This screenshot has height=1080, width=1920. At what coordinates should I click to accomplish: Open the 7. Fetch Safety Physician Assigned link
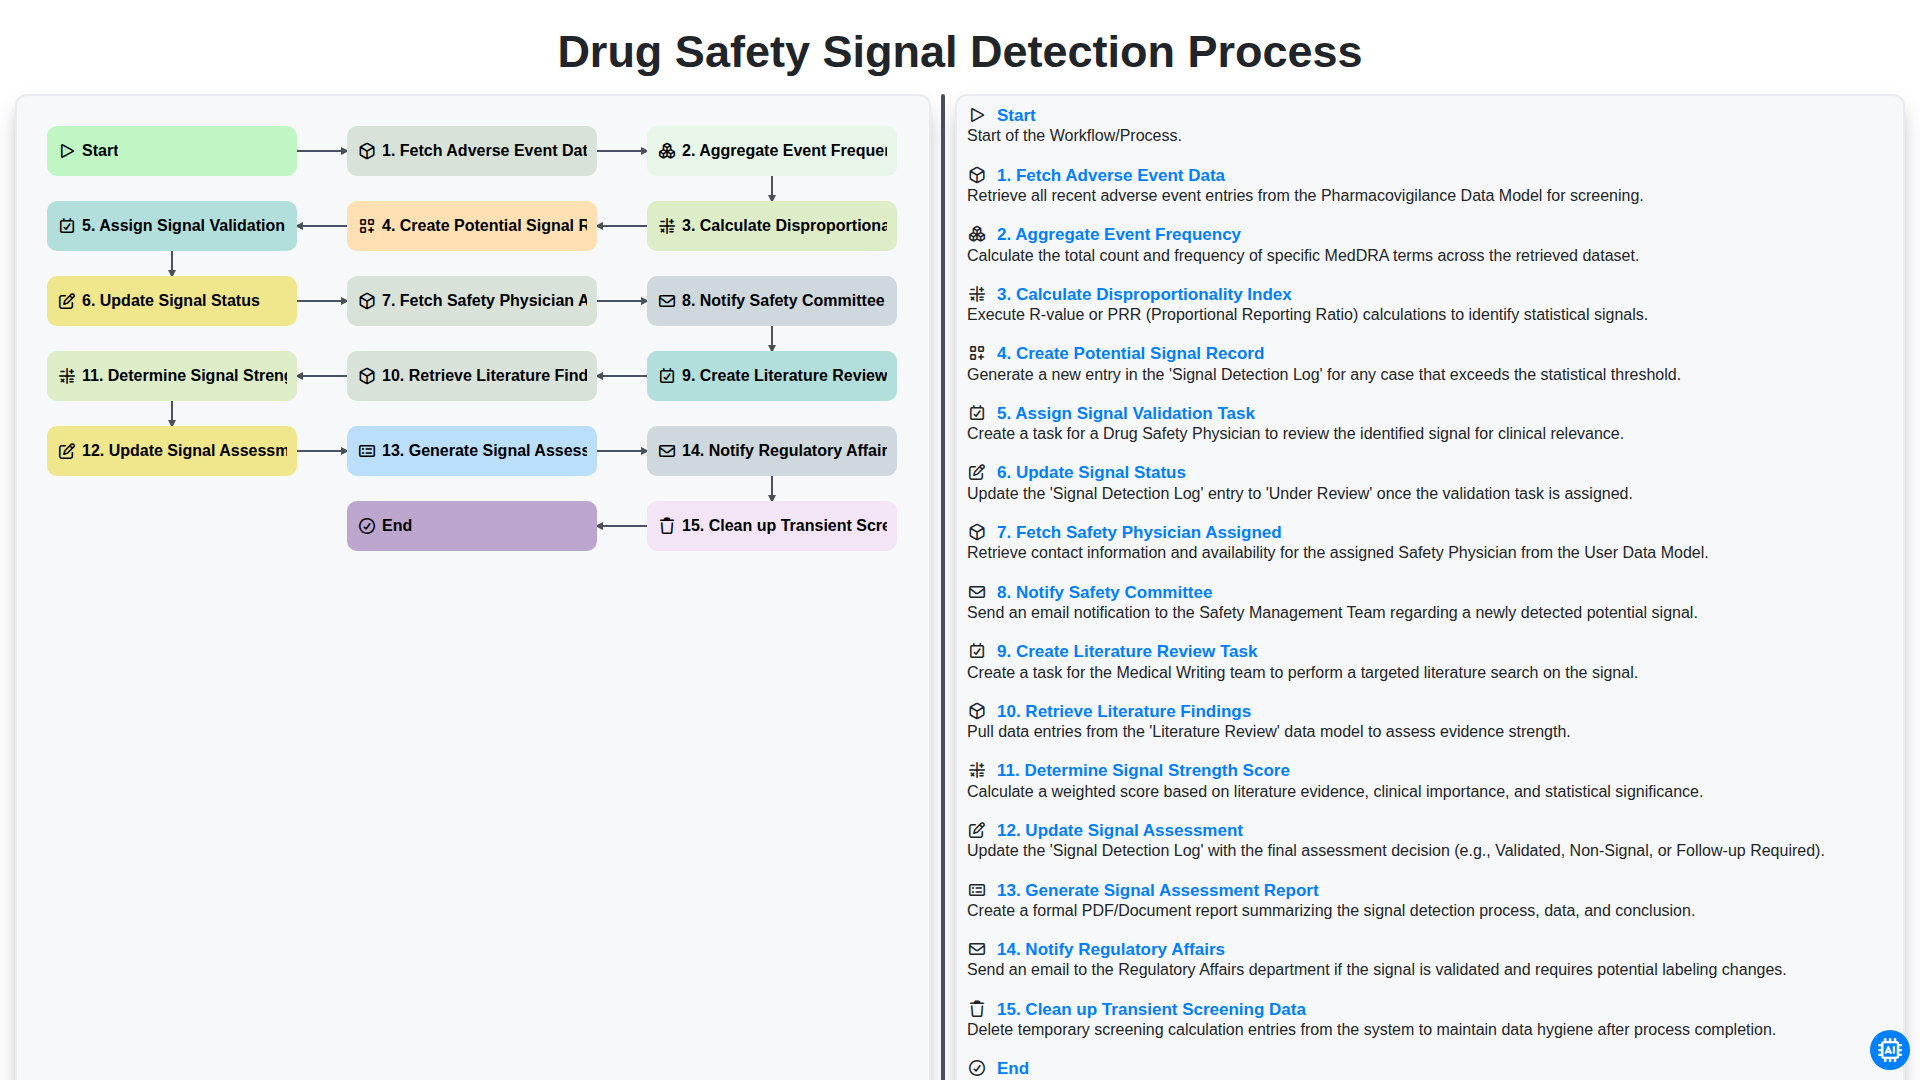1139,532
